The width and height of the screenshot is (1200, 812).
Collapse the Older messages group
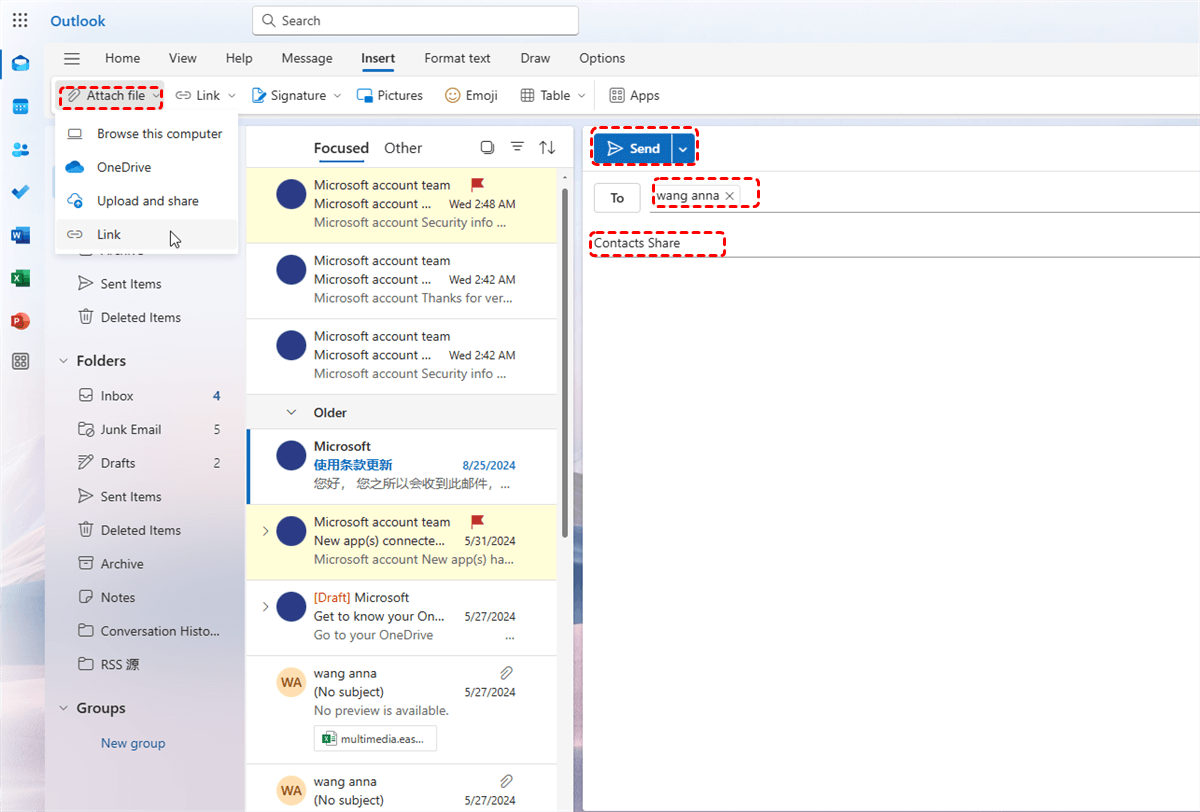coord(292,412)
